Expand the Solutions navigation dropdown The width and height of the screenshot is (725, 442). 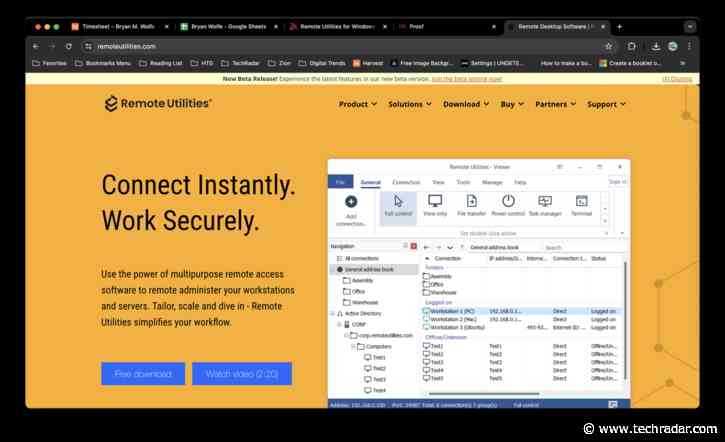coord(410,104)
